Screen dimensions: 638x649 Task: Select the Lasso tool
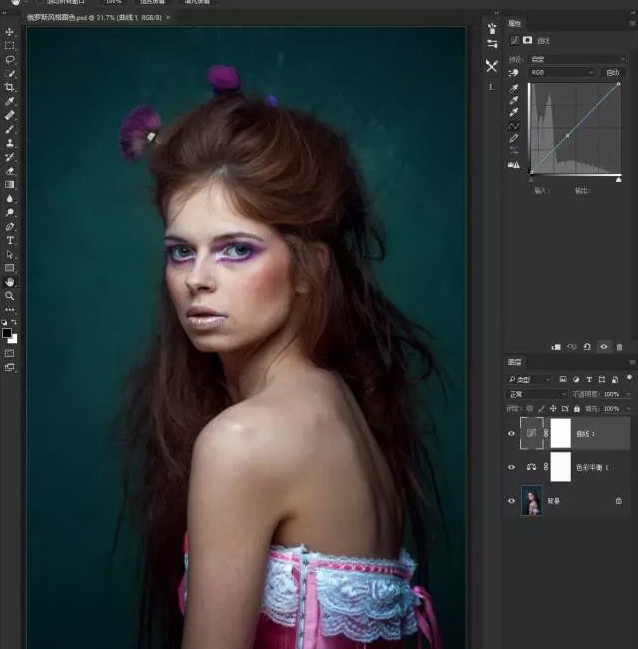(x=10, y=60)
